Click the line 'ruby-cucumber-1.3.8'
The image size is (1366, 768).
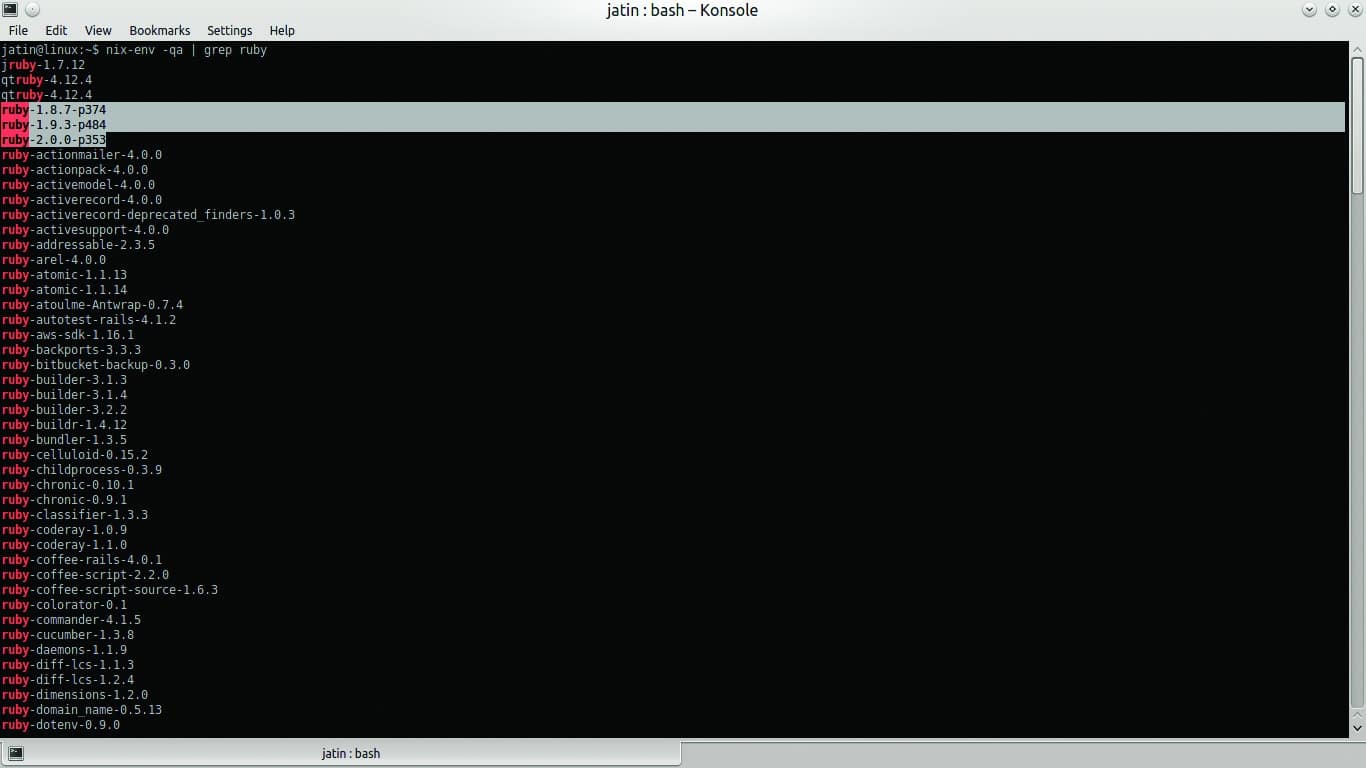coord(68,635)
